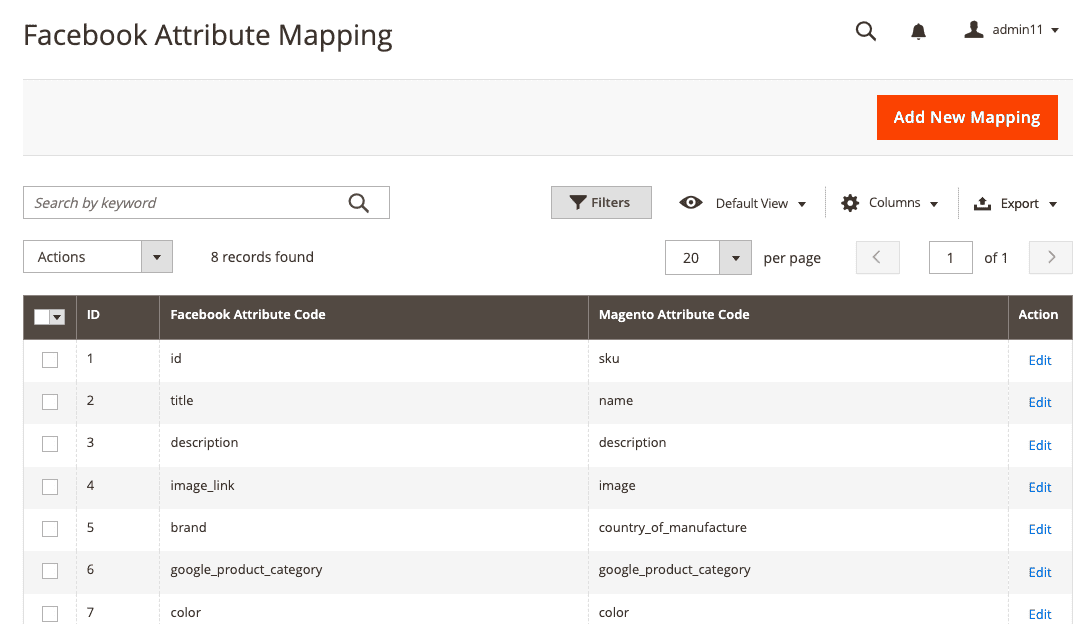Select the checkbox for the title row
Viewport: 1084px width, 624px height.
[x=50, y=402]
